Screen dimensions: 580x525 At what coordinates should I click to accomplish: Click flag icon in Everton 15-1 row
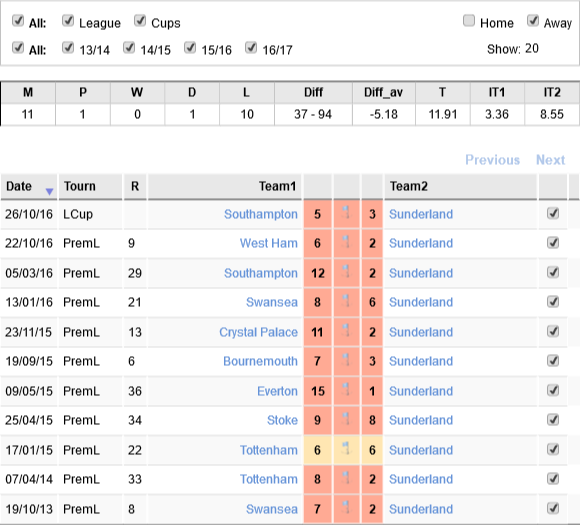tap(346, 389)
